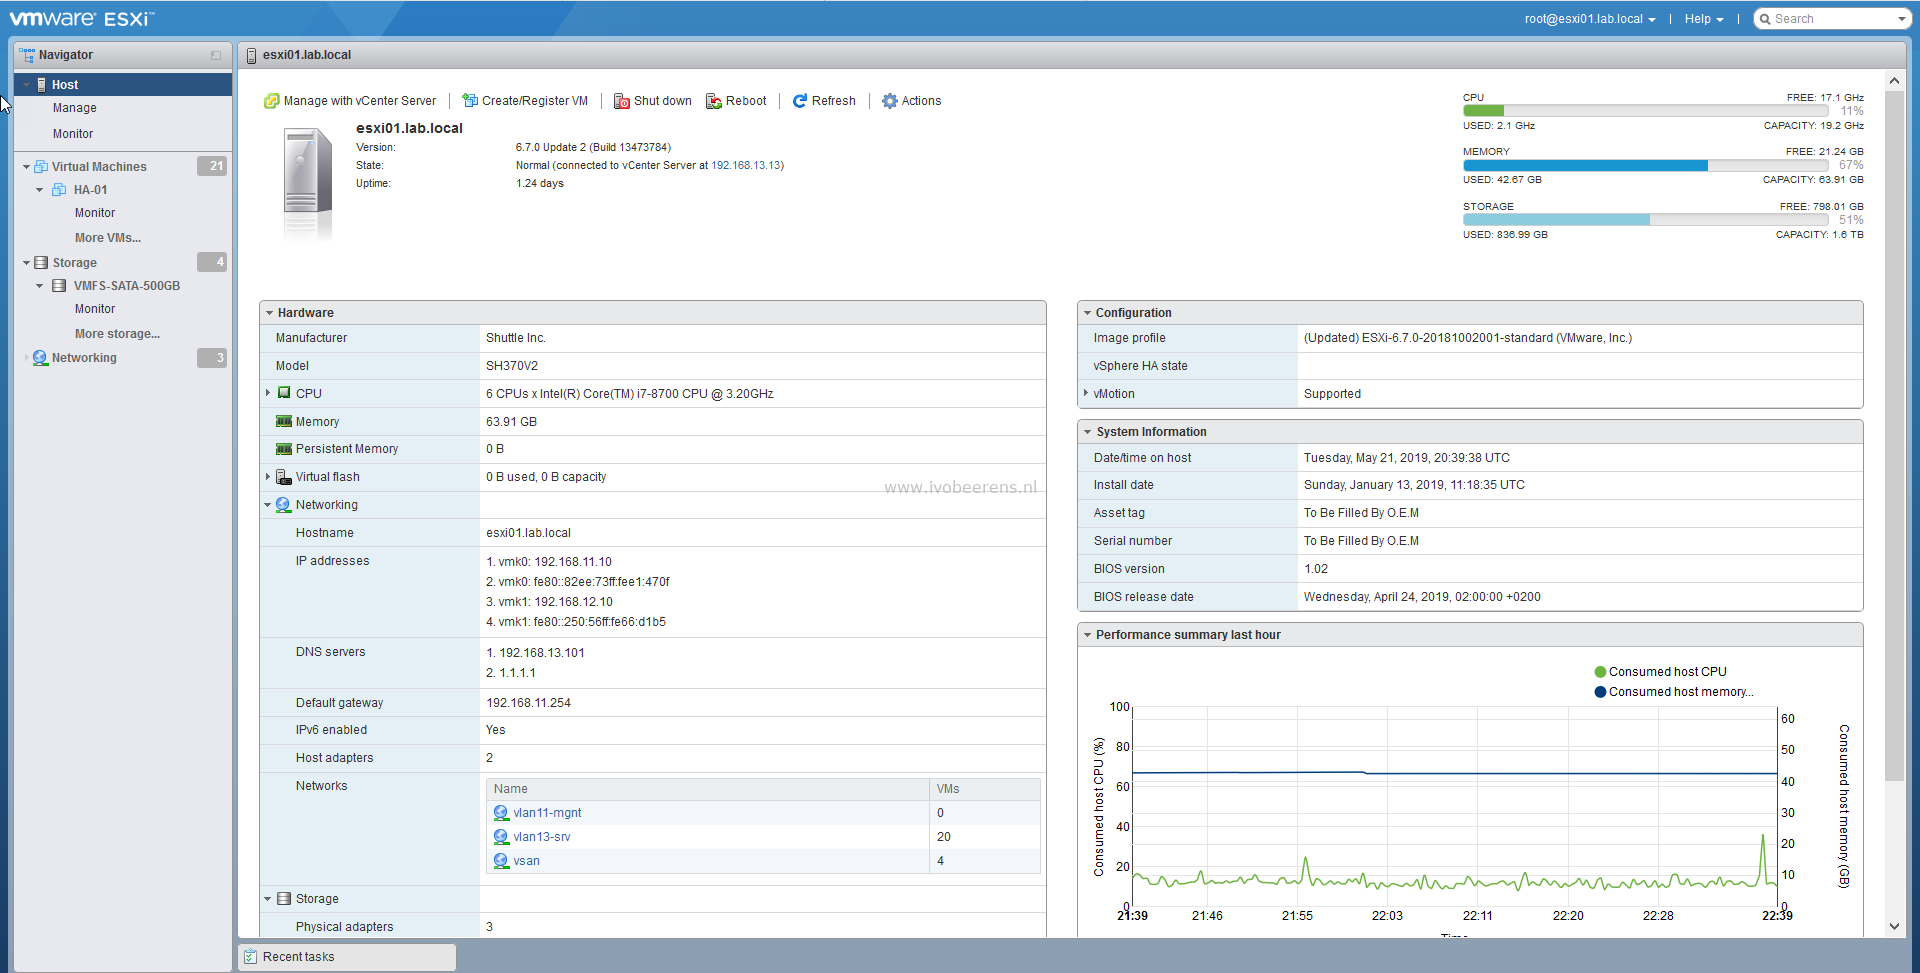Click the HA-01 VM icon
Image resolution: width=1920 pixels, height=973 pixels.
pos(59,190)
